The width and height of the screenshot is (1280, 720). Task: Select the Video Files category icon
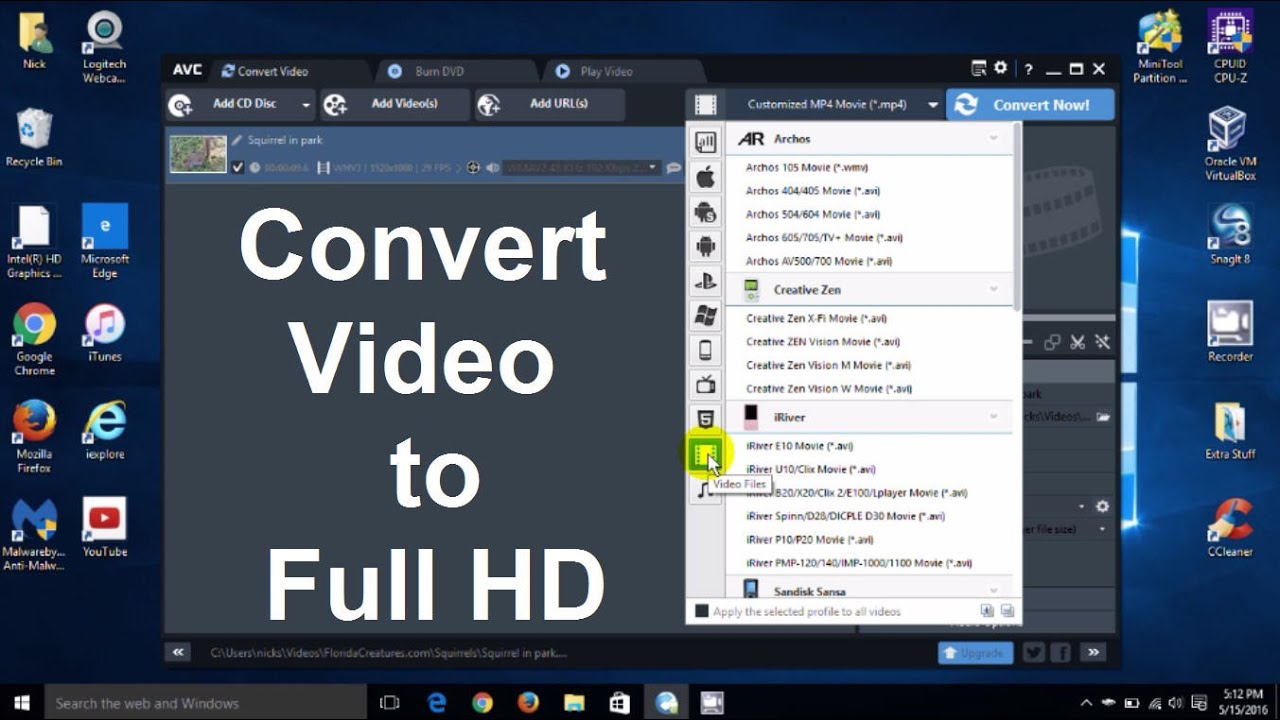coord(706,456)
